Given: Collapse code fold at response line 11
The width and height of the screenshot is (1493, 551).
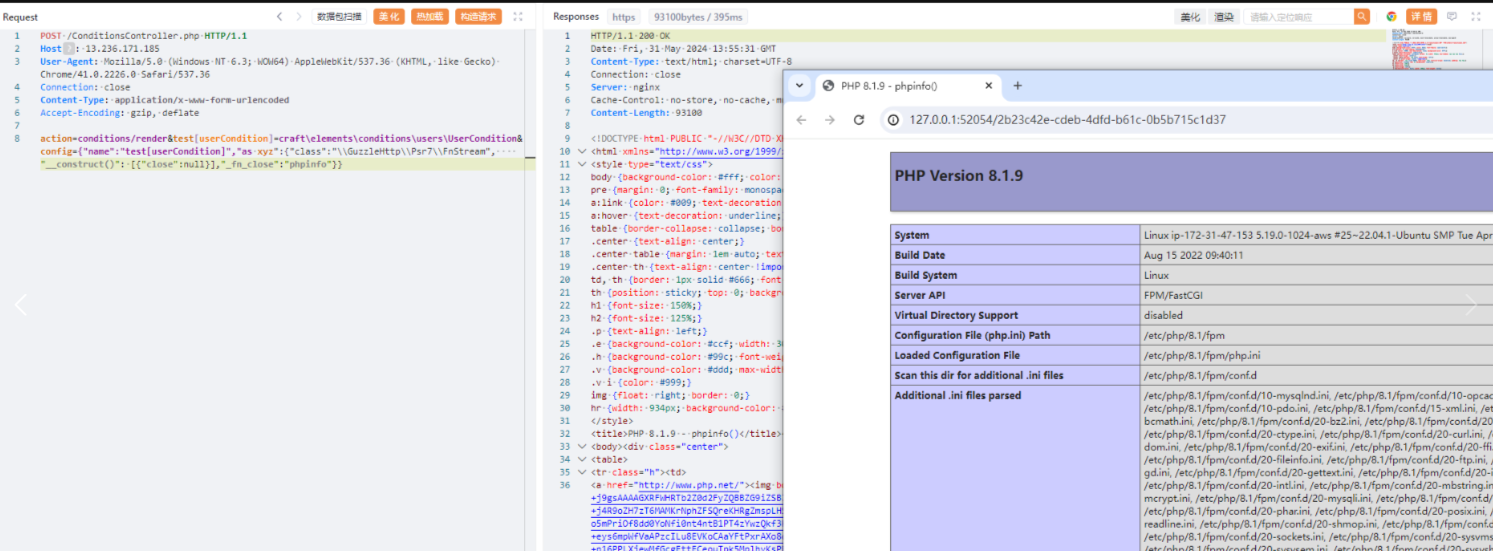Looking at the screenshot, I should [x=582, y=163].
